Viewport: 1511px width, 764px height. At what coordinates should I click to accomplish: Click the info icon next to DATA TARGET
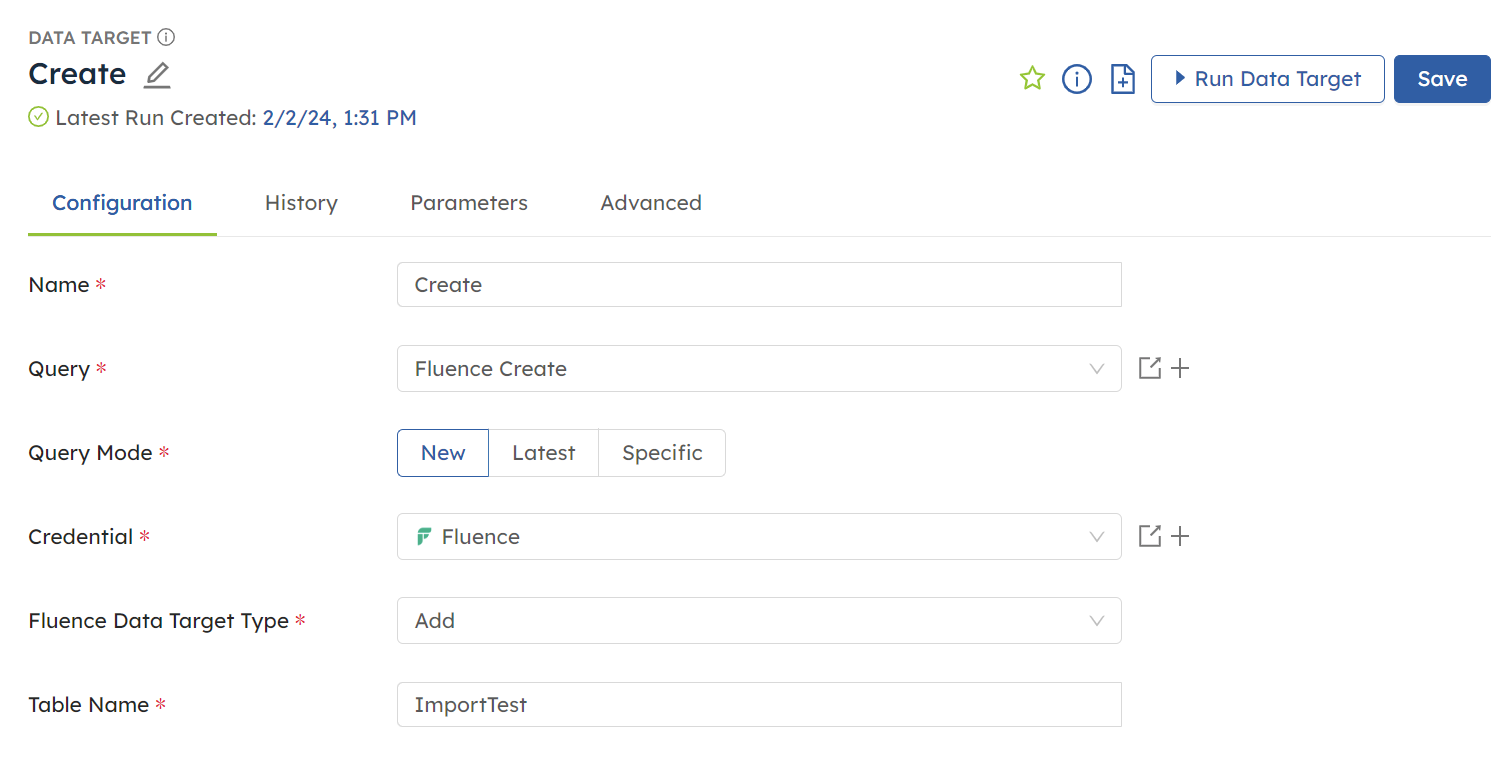(x=166, y=38)
